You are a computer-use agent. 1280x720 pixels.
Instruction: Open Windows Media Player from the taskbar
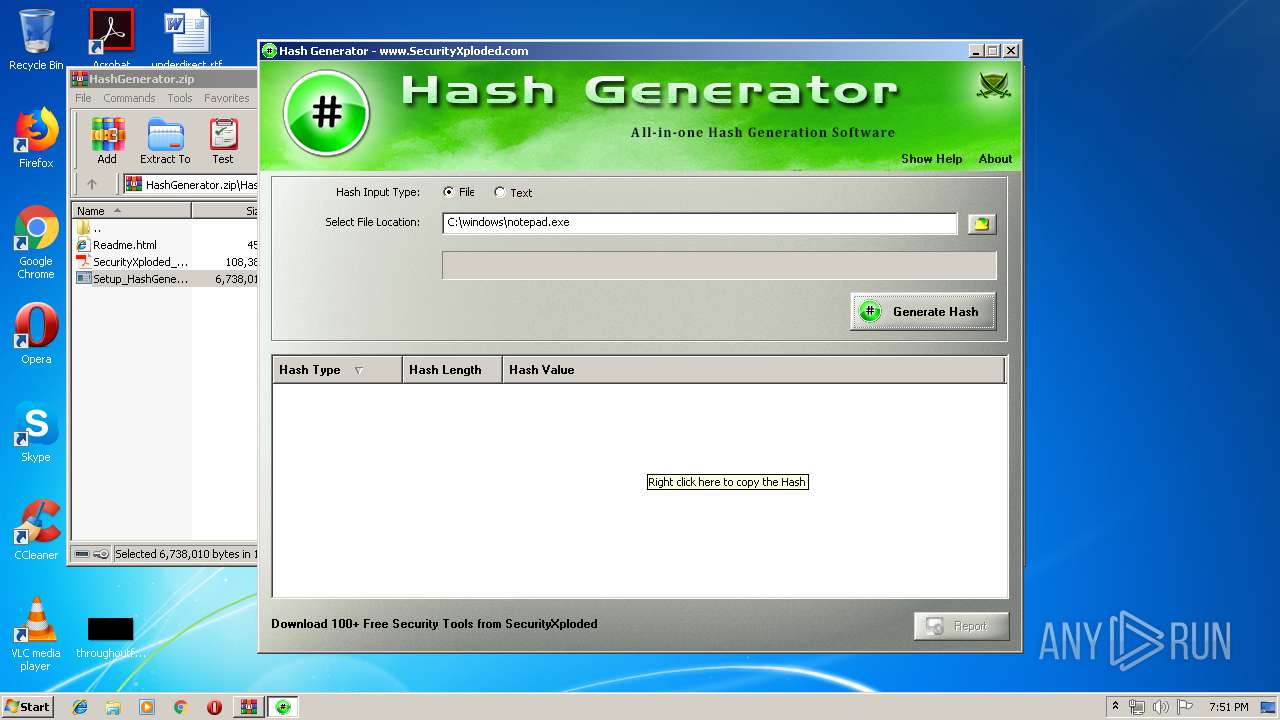[147, 707]
